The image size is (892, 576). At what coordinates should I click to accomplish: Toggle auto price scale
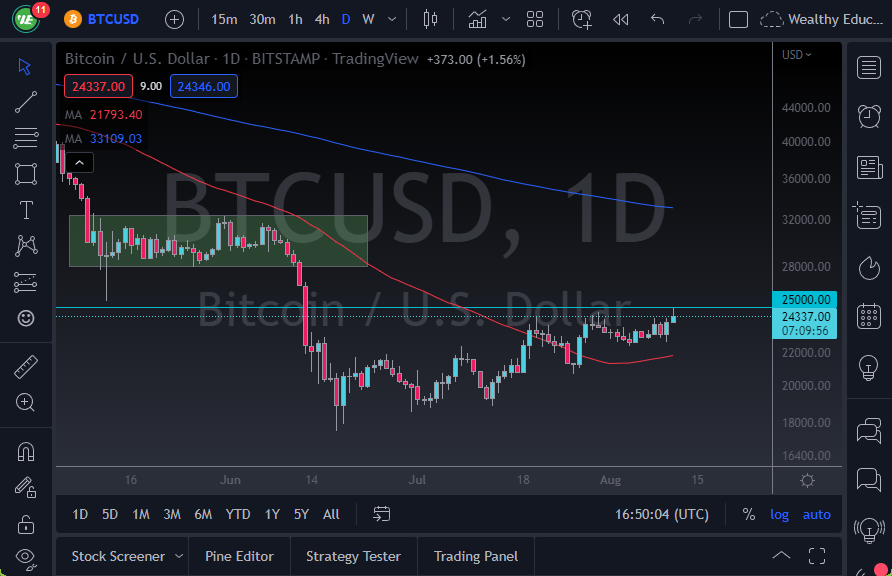816,514
